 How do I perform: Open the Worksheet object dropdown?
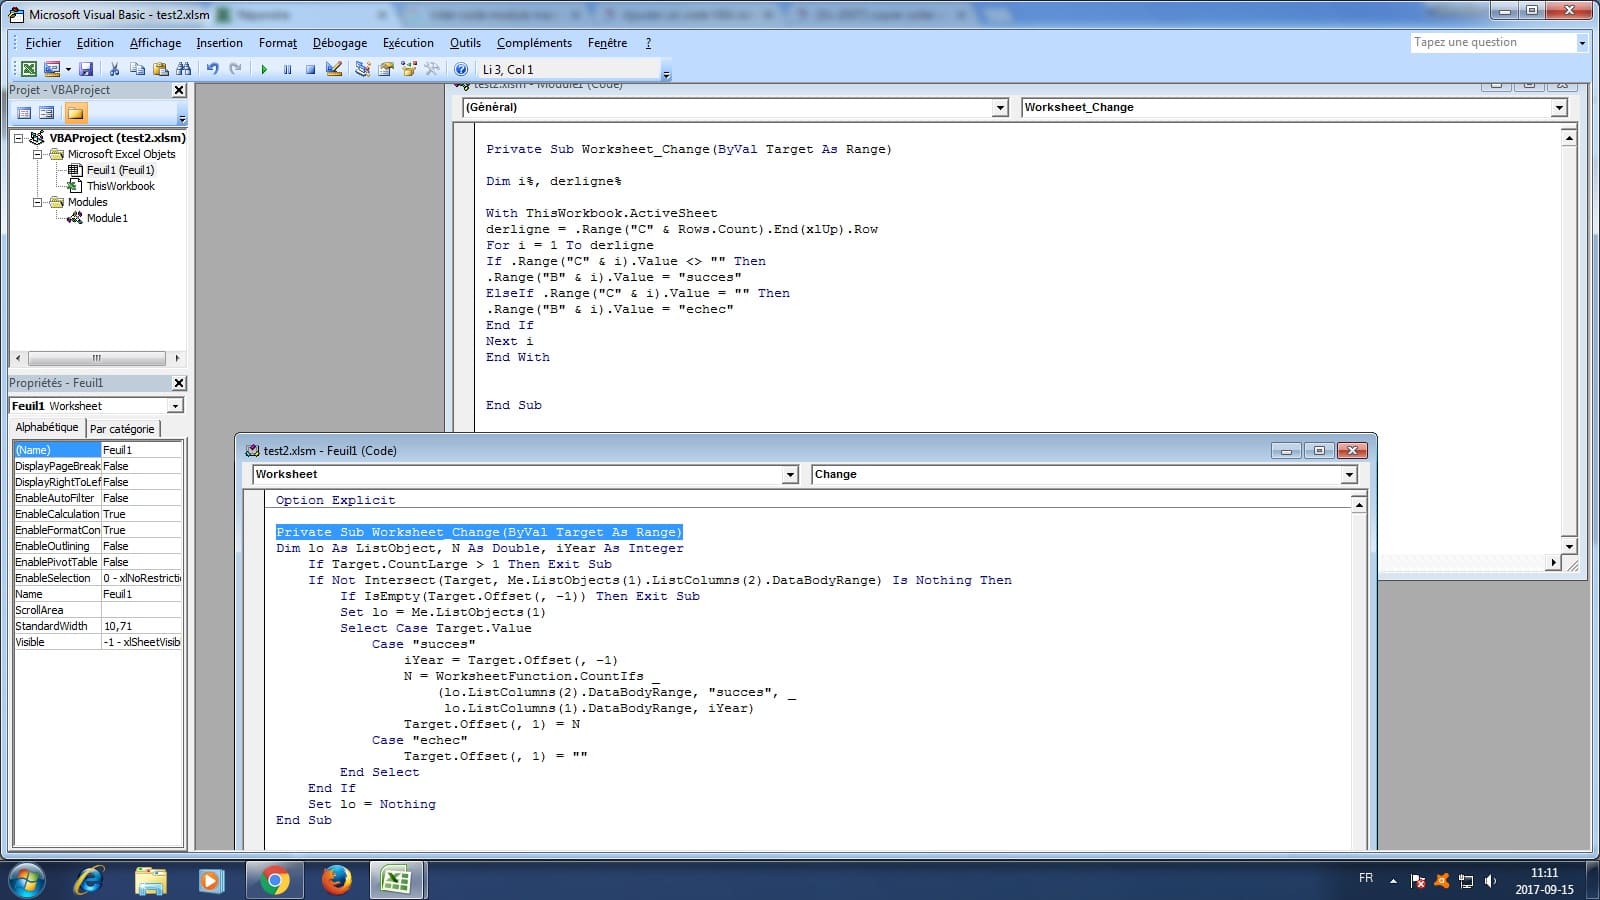790,475
